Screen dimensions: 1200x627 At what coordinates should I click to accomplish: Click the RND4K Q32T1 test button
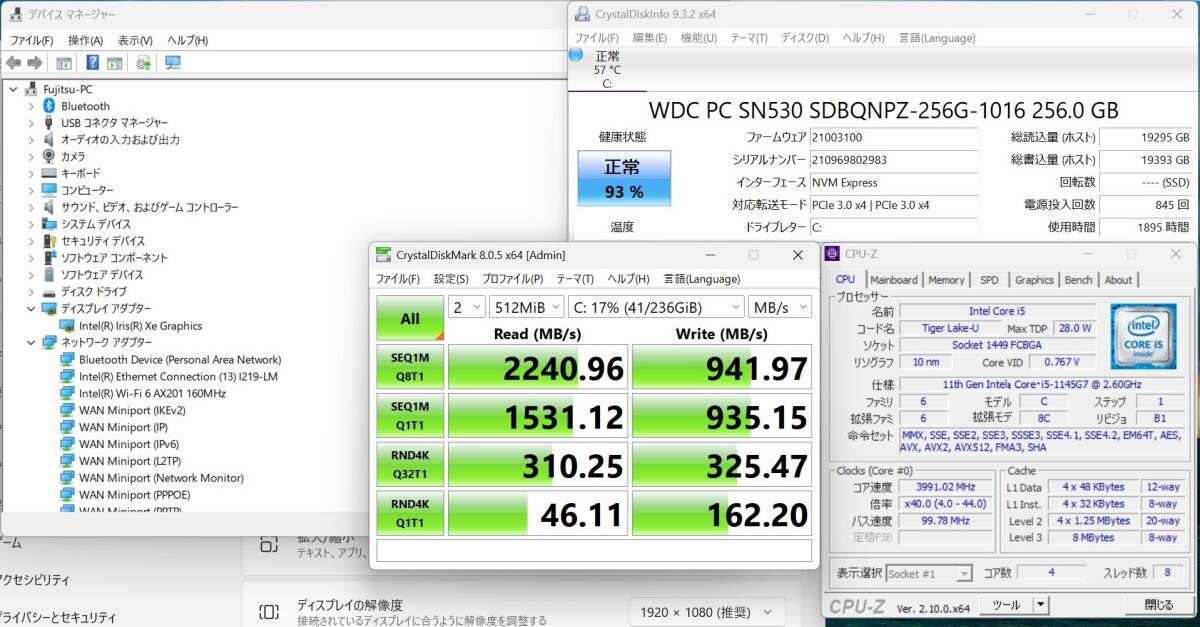point(410,465)
